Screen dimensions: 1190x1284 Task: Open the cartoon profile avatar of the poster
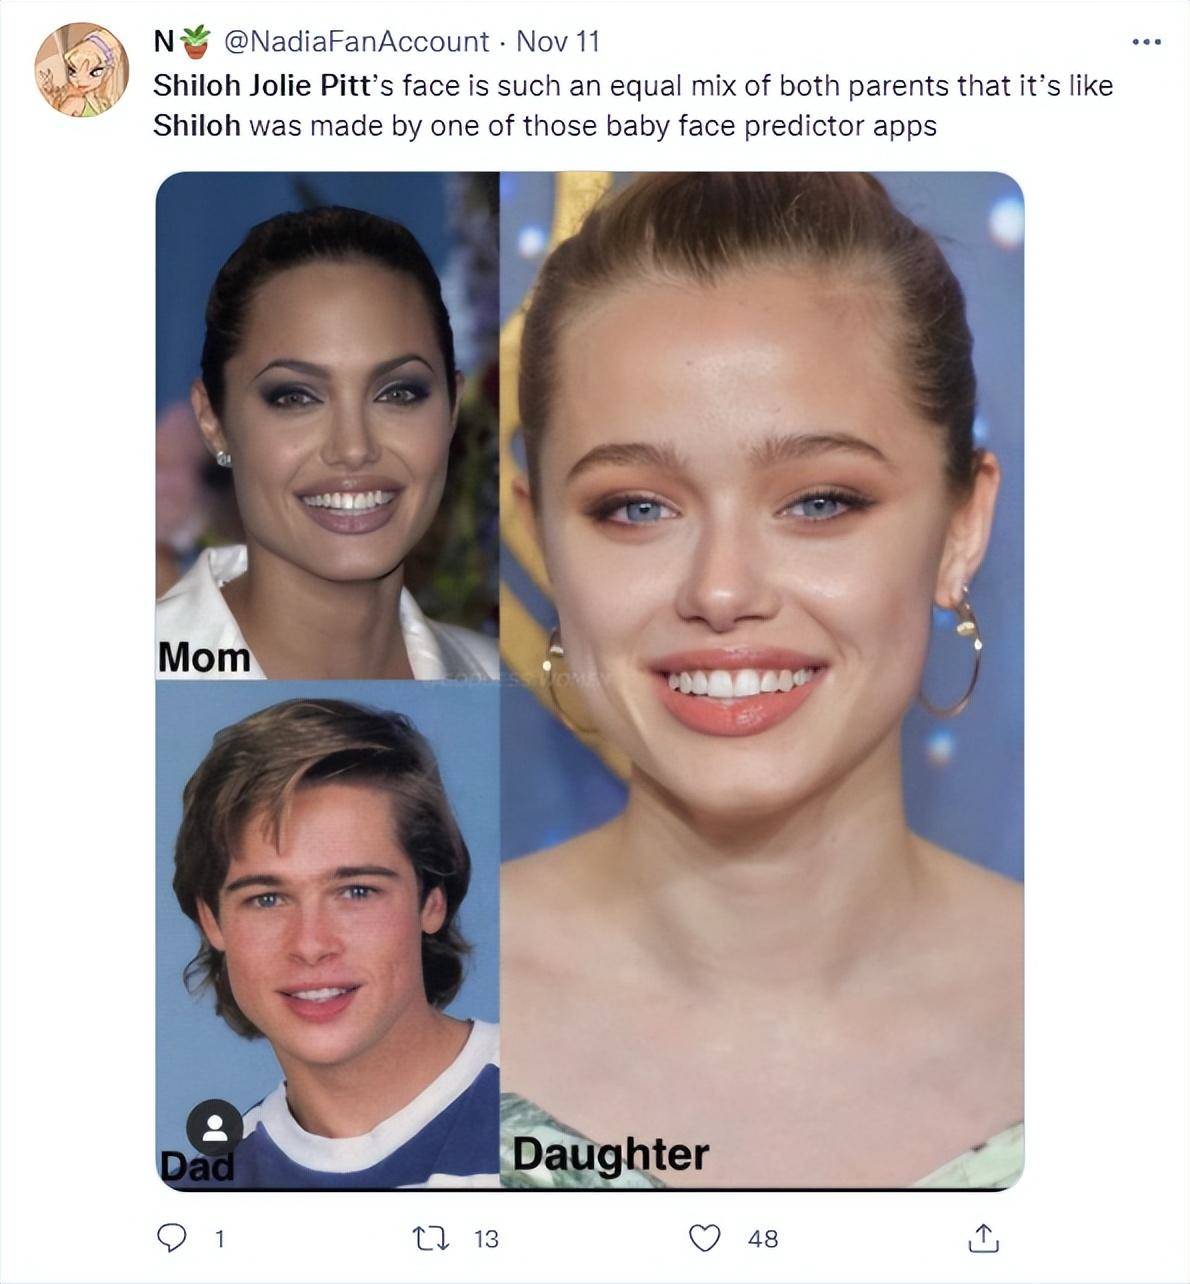pyautogui.click(x=81, y=70)
